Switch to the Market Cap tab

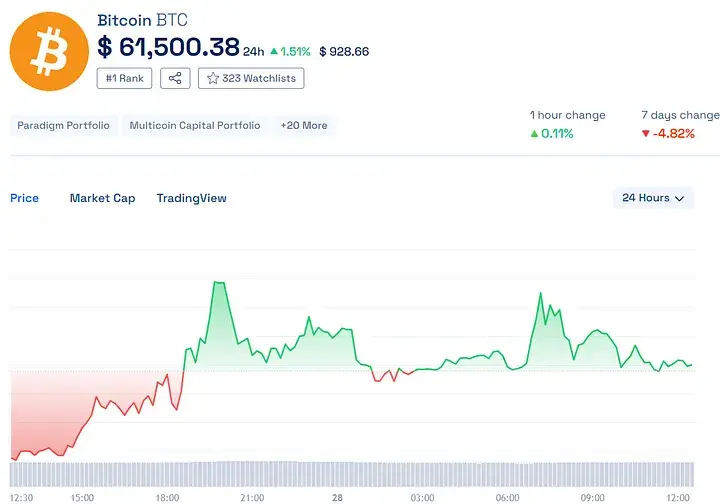pyautogui.click(x=102, y=198)
